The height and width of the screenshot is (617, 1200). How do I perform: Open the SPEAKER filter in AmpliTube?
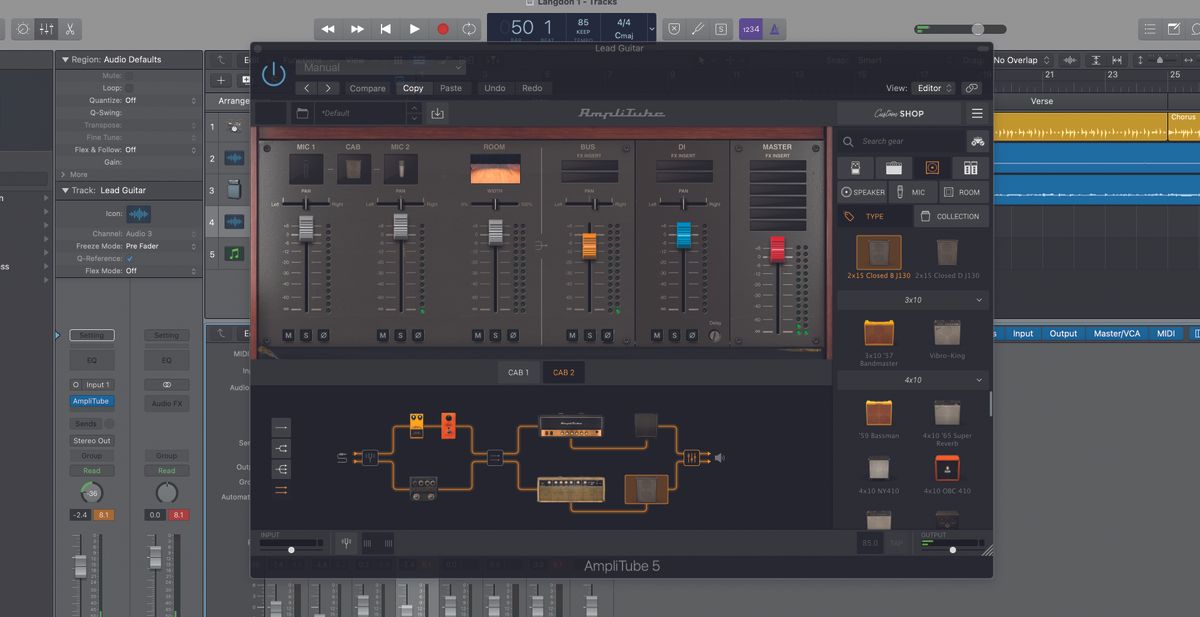click(x=863, y=192)
